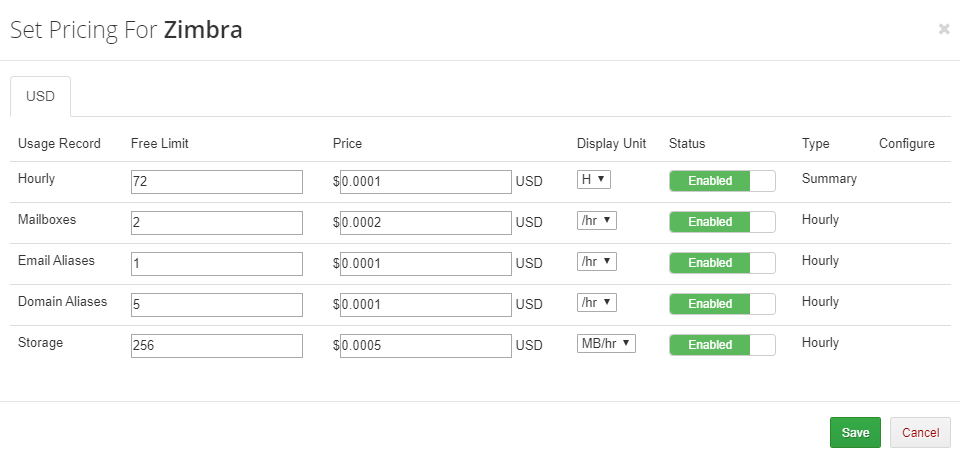Toggle the Hourly status switch
Viewport: 960px width, 455px height.
coord(722,181)
